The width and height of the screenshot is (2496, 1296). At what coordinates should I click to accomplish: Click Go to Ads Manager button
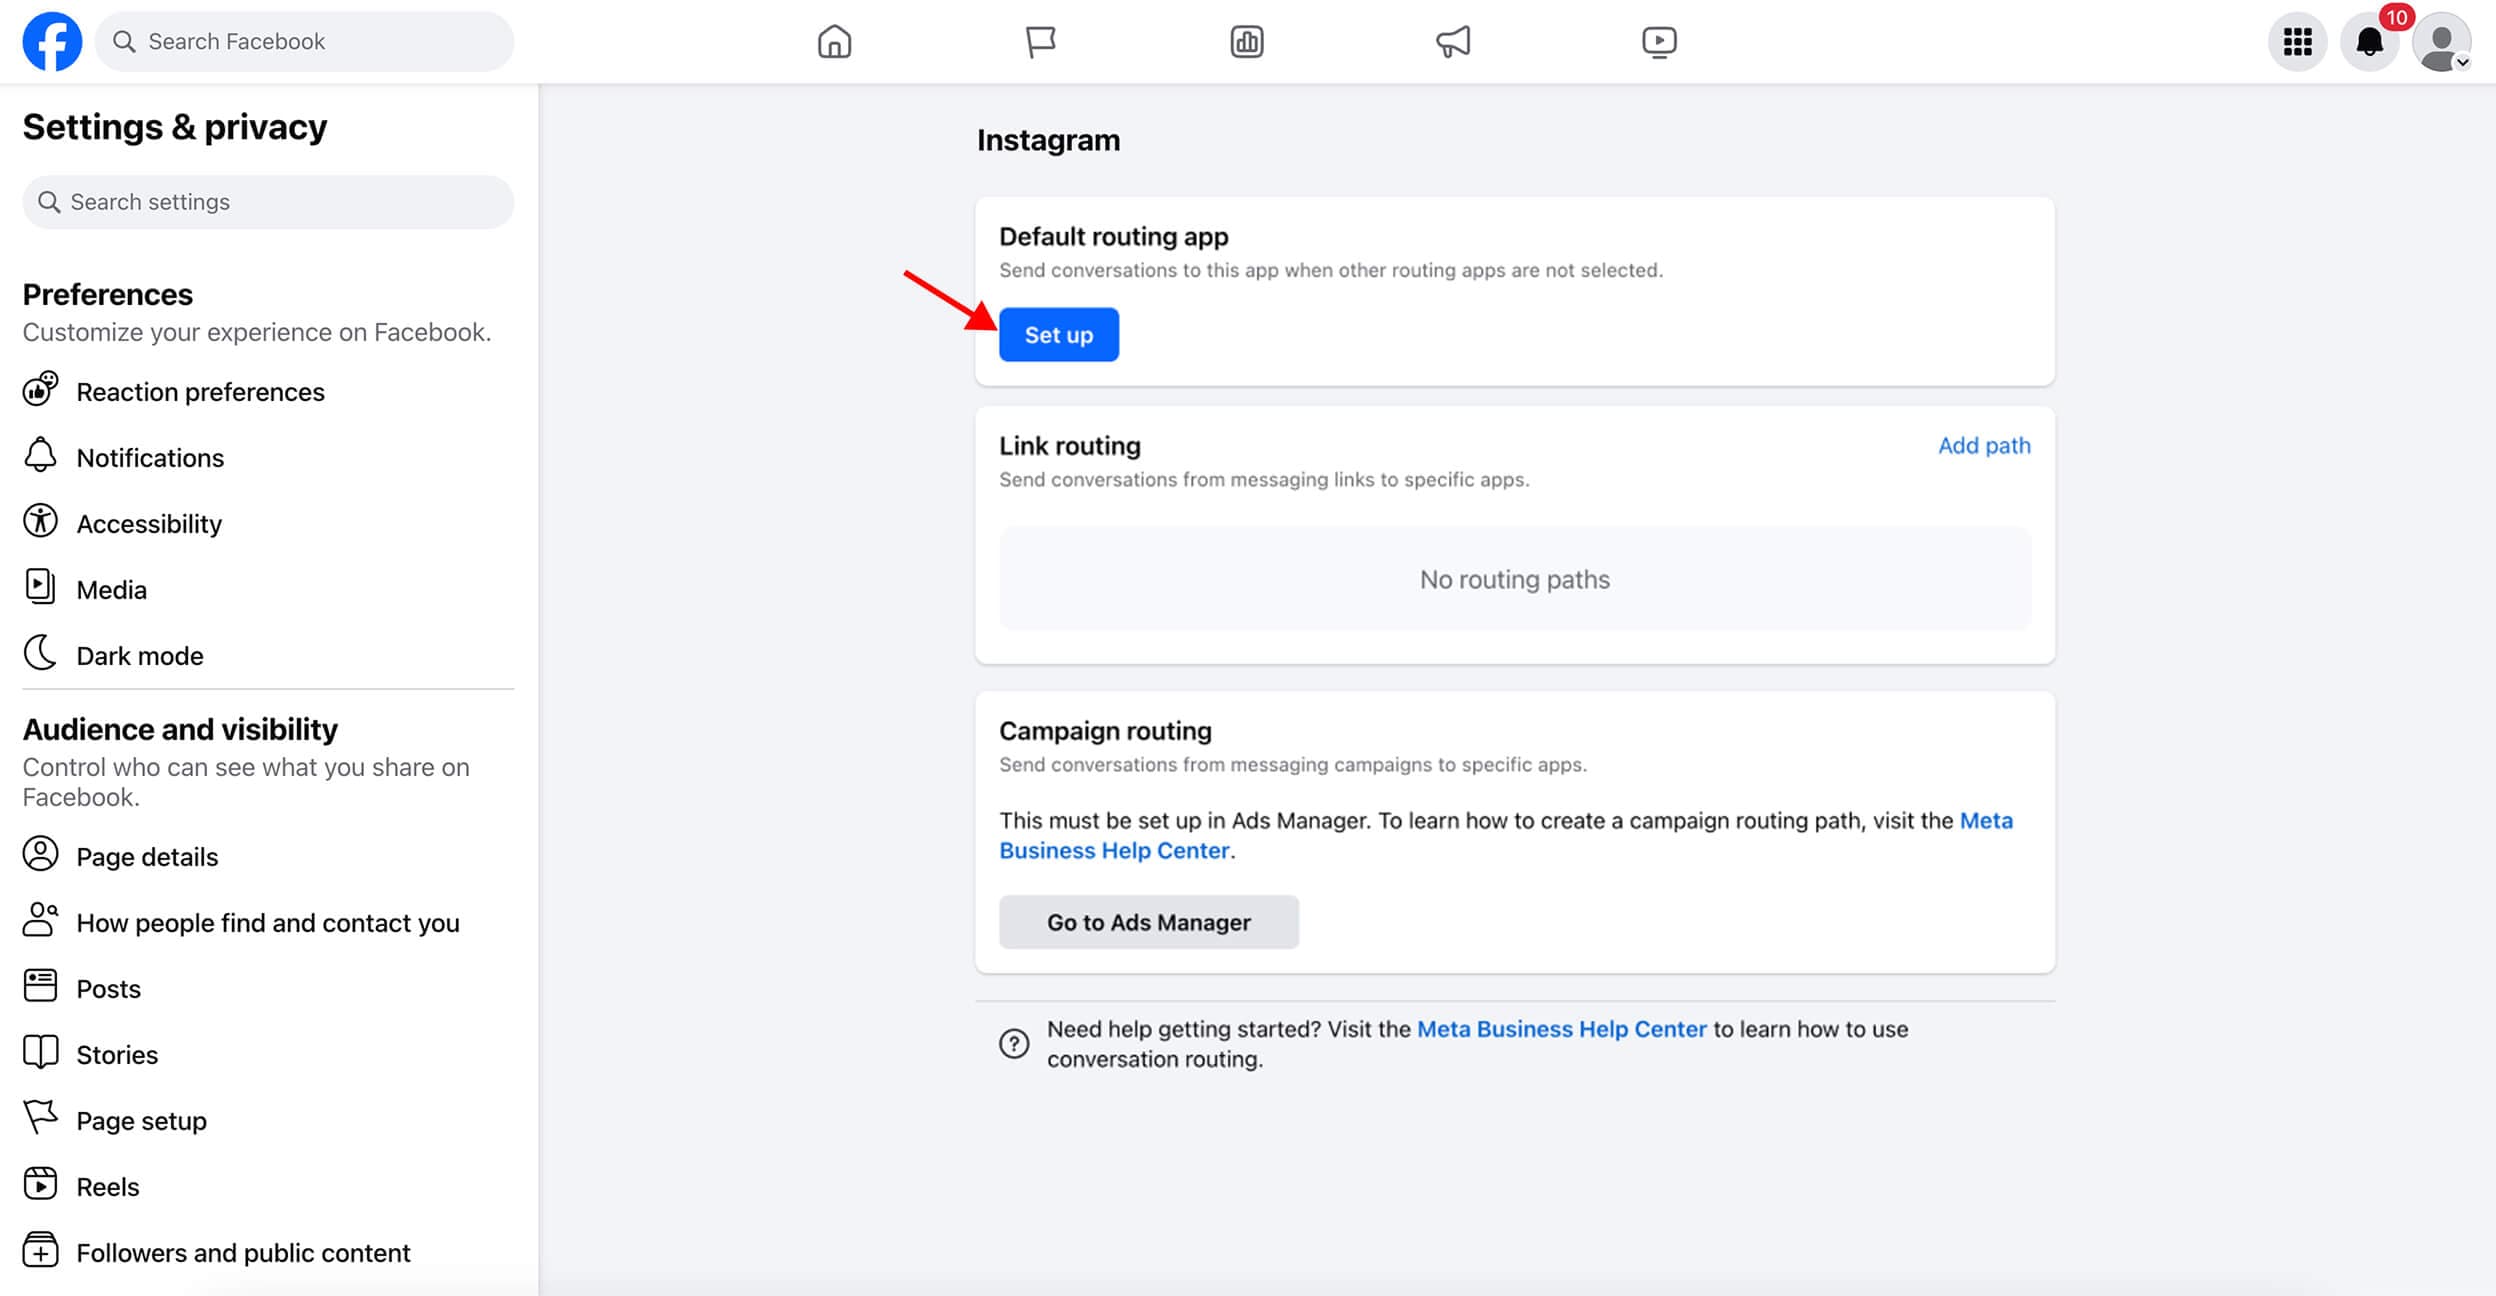1148,922
